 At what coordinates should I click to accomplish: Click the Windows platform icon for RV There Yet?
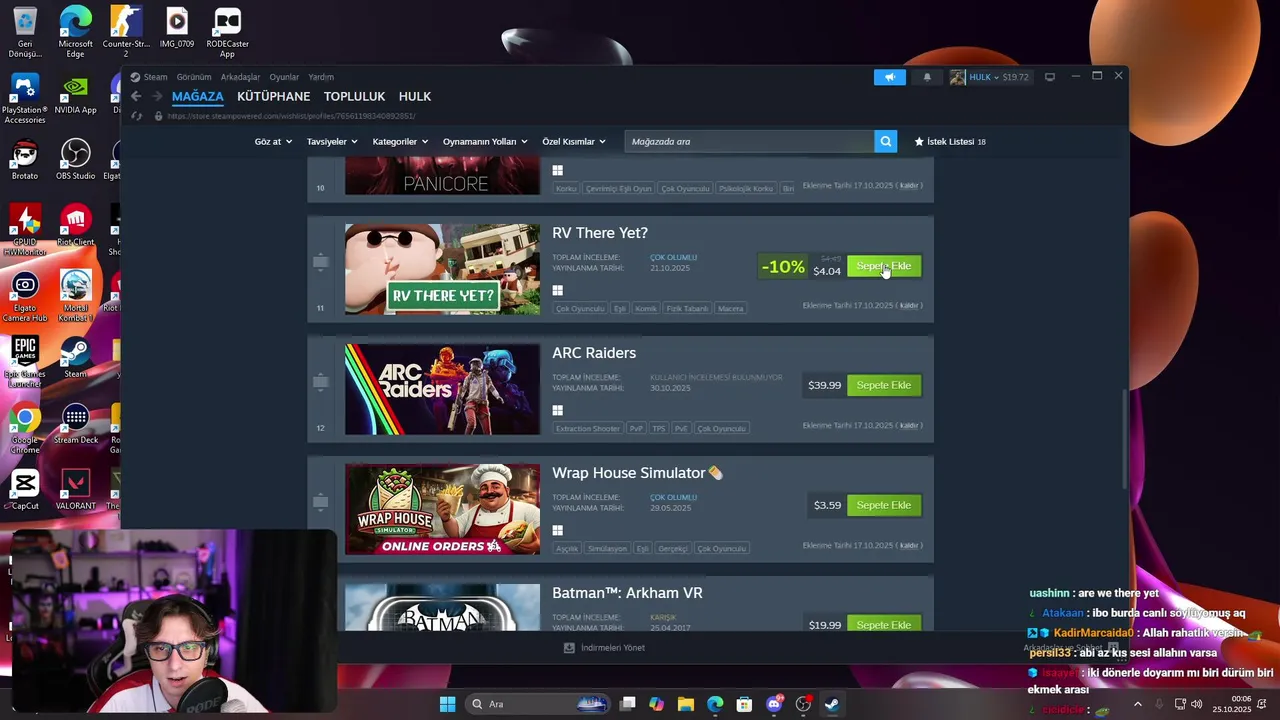coord(558,290)
